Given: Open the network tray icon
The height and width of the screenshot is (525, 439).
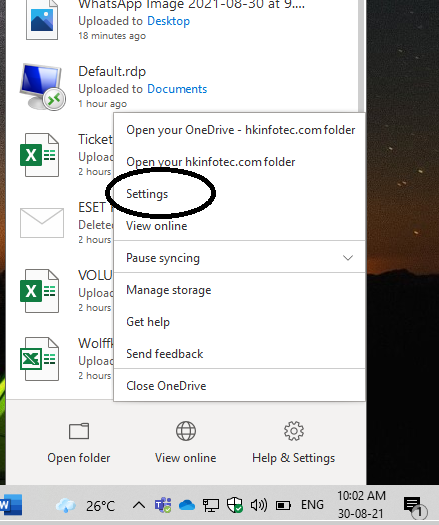Looking at the screenshot, I should coord(211,505).
